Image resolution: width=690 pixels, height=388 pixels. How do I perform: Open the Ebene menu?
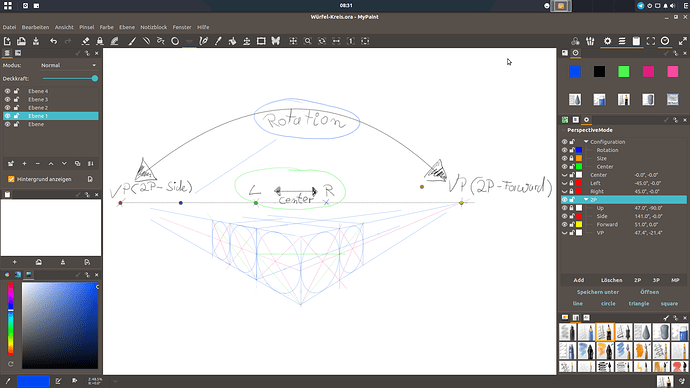pos(127,27)
